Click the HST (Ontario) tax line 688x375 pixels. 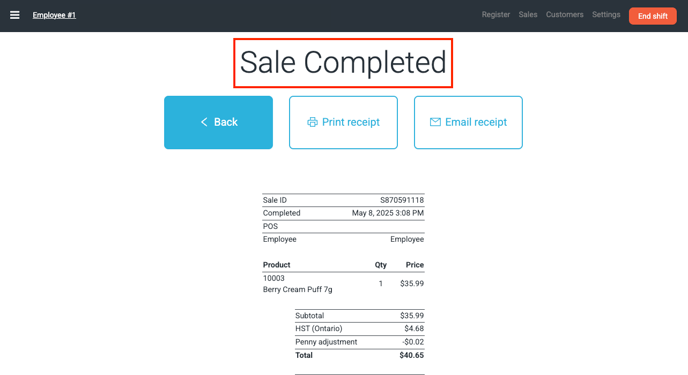click(360, 329)
